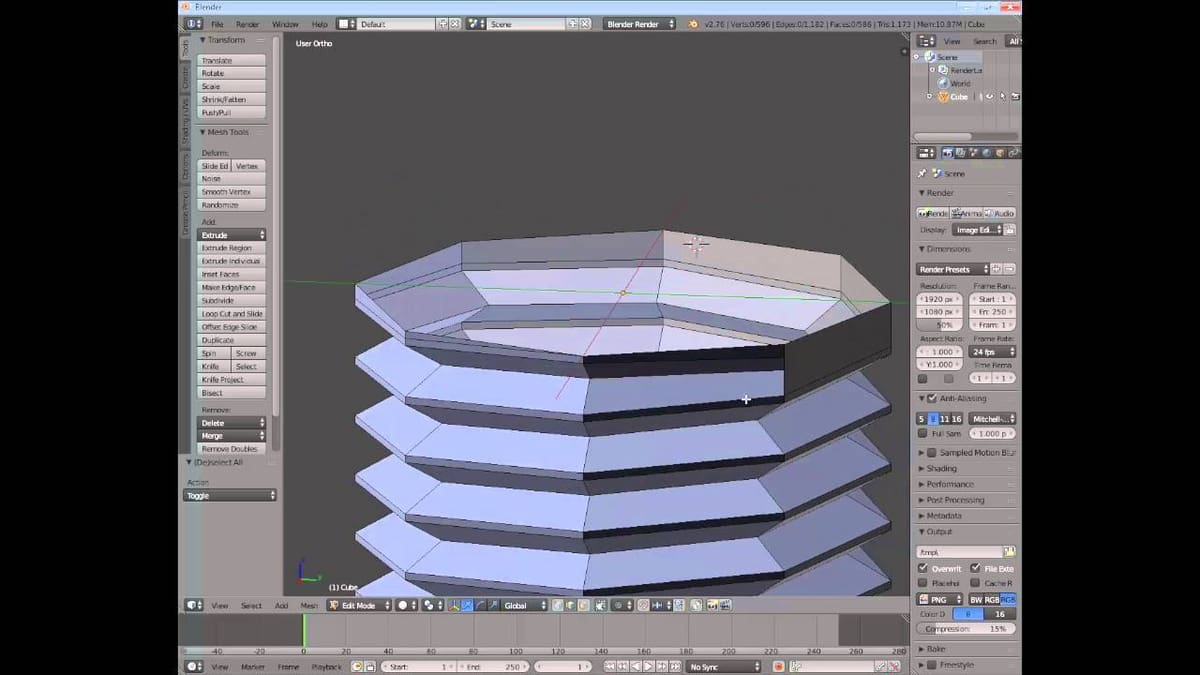Open the Render properties camera tab icon
The width and height of the screenshot is (1200, 675).
948,153
